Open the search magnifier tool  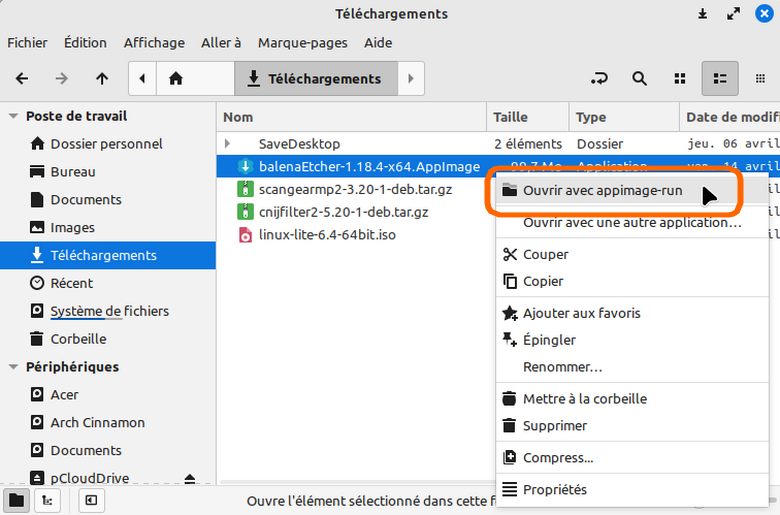[x=640, y=79]
